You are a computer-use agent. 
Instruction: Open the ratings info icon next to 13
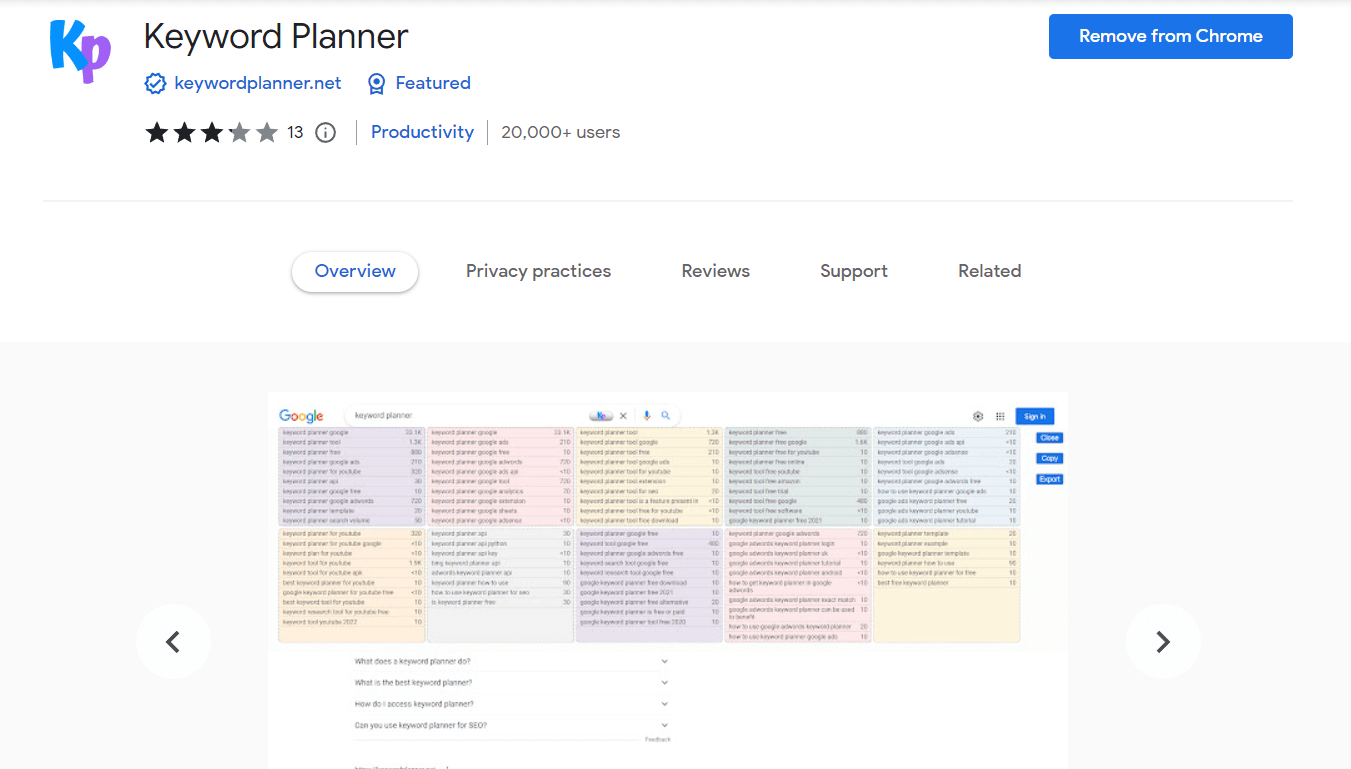[x=325, y=132]
